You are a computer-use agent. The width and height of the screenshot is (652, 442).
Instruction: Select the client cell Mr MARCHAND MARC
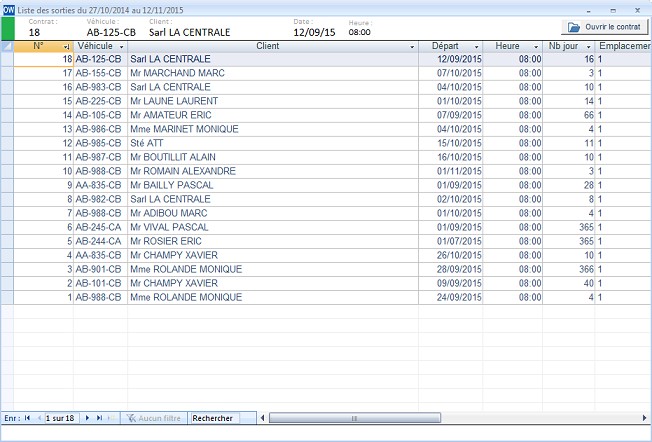(x=273, y=73)
